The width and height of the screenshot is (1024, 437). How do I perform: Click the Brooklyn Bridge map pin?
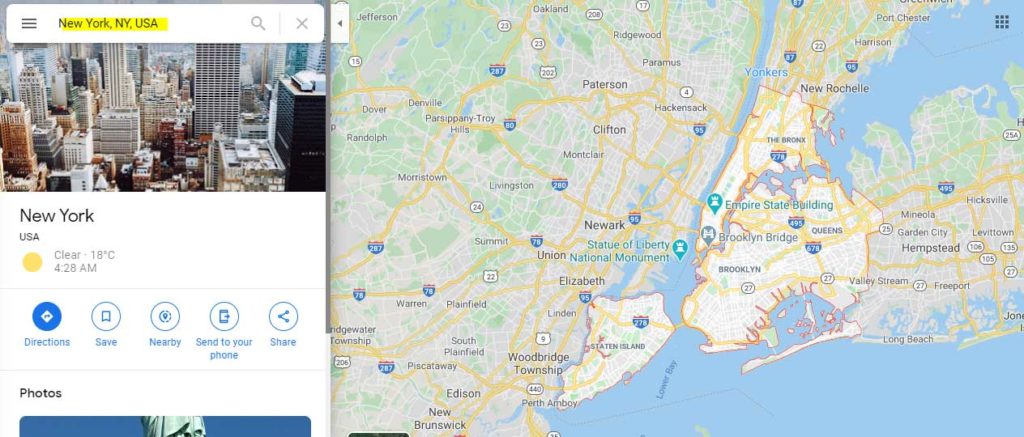click(x=708, y=235)
